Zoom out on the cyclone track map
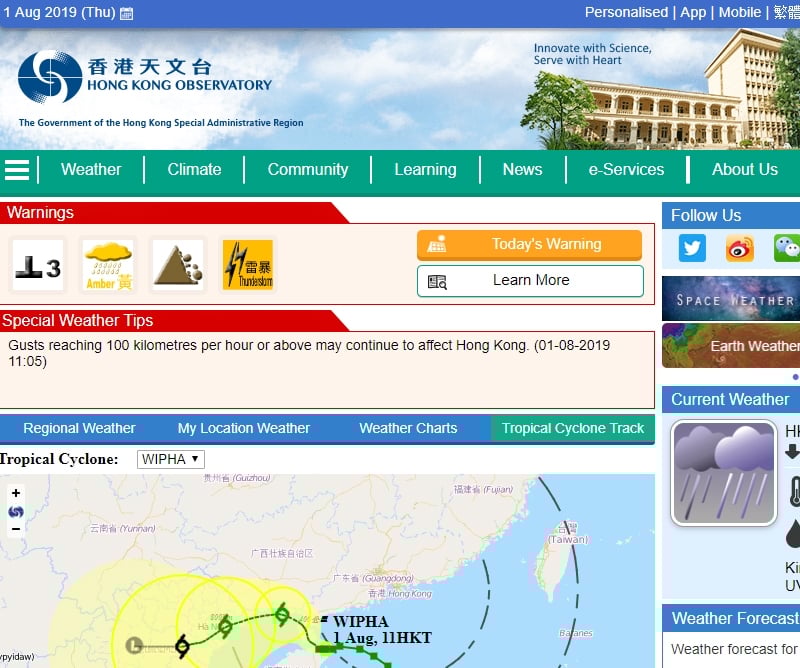The width and height of the screenshot is (800, 668). pyautogui.click(x=16, y=529)
